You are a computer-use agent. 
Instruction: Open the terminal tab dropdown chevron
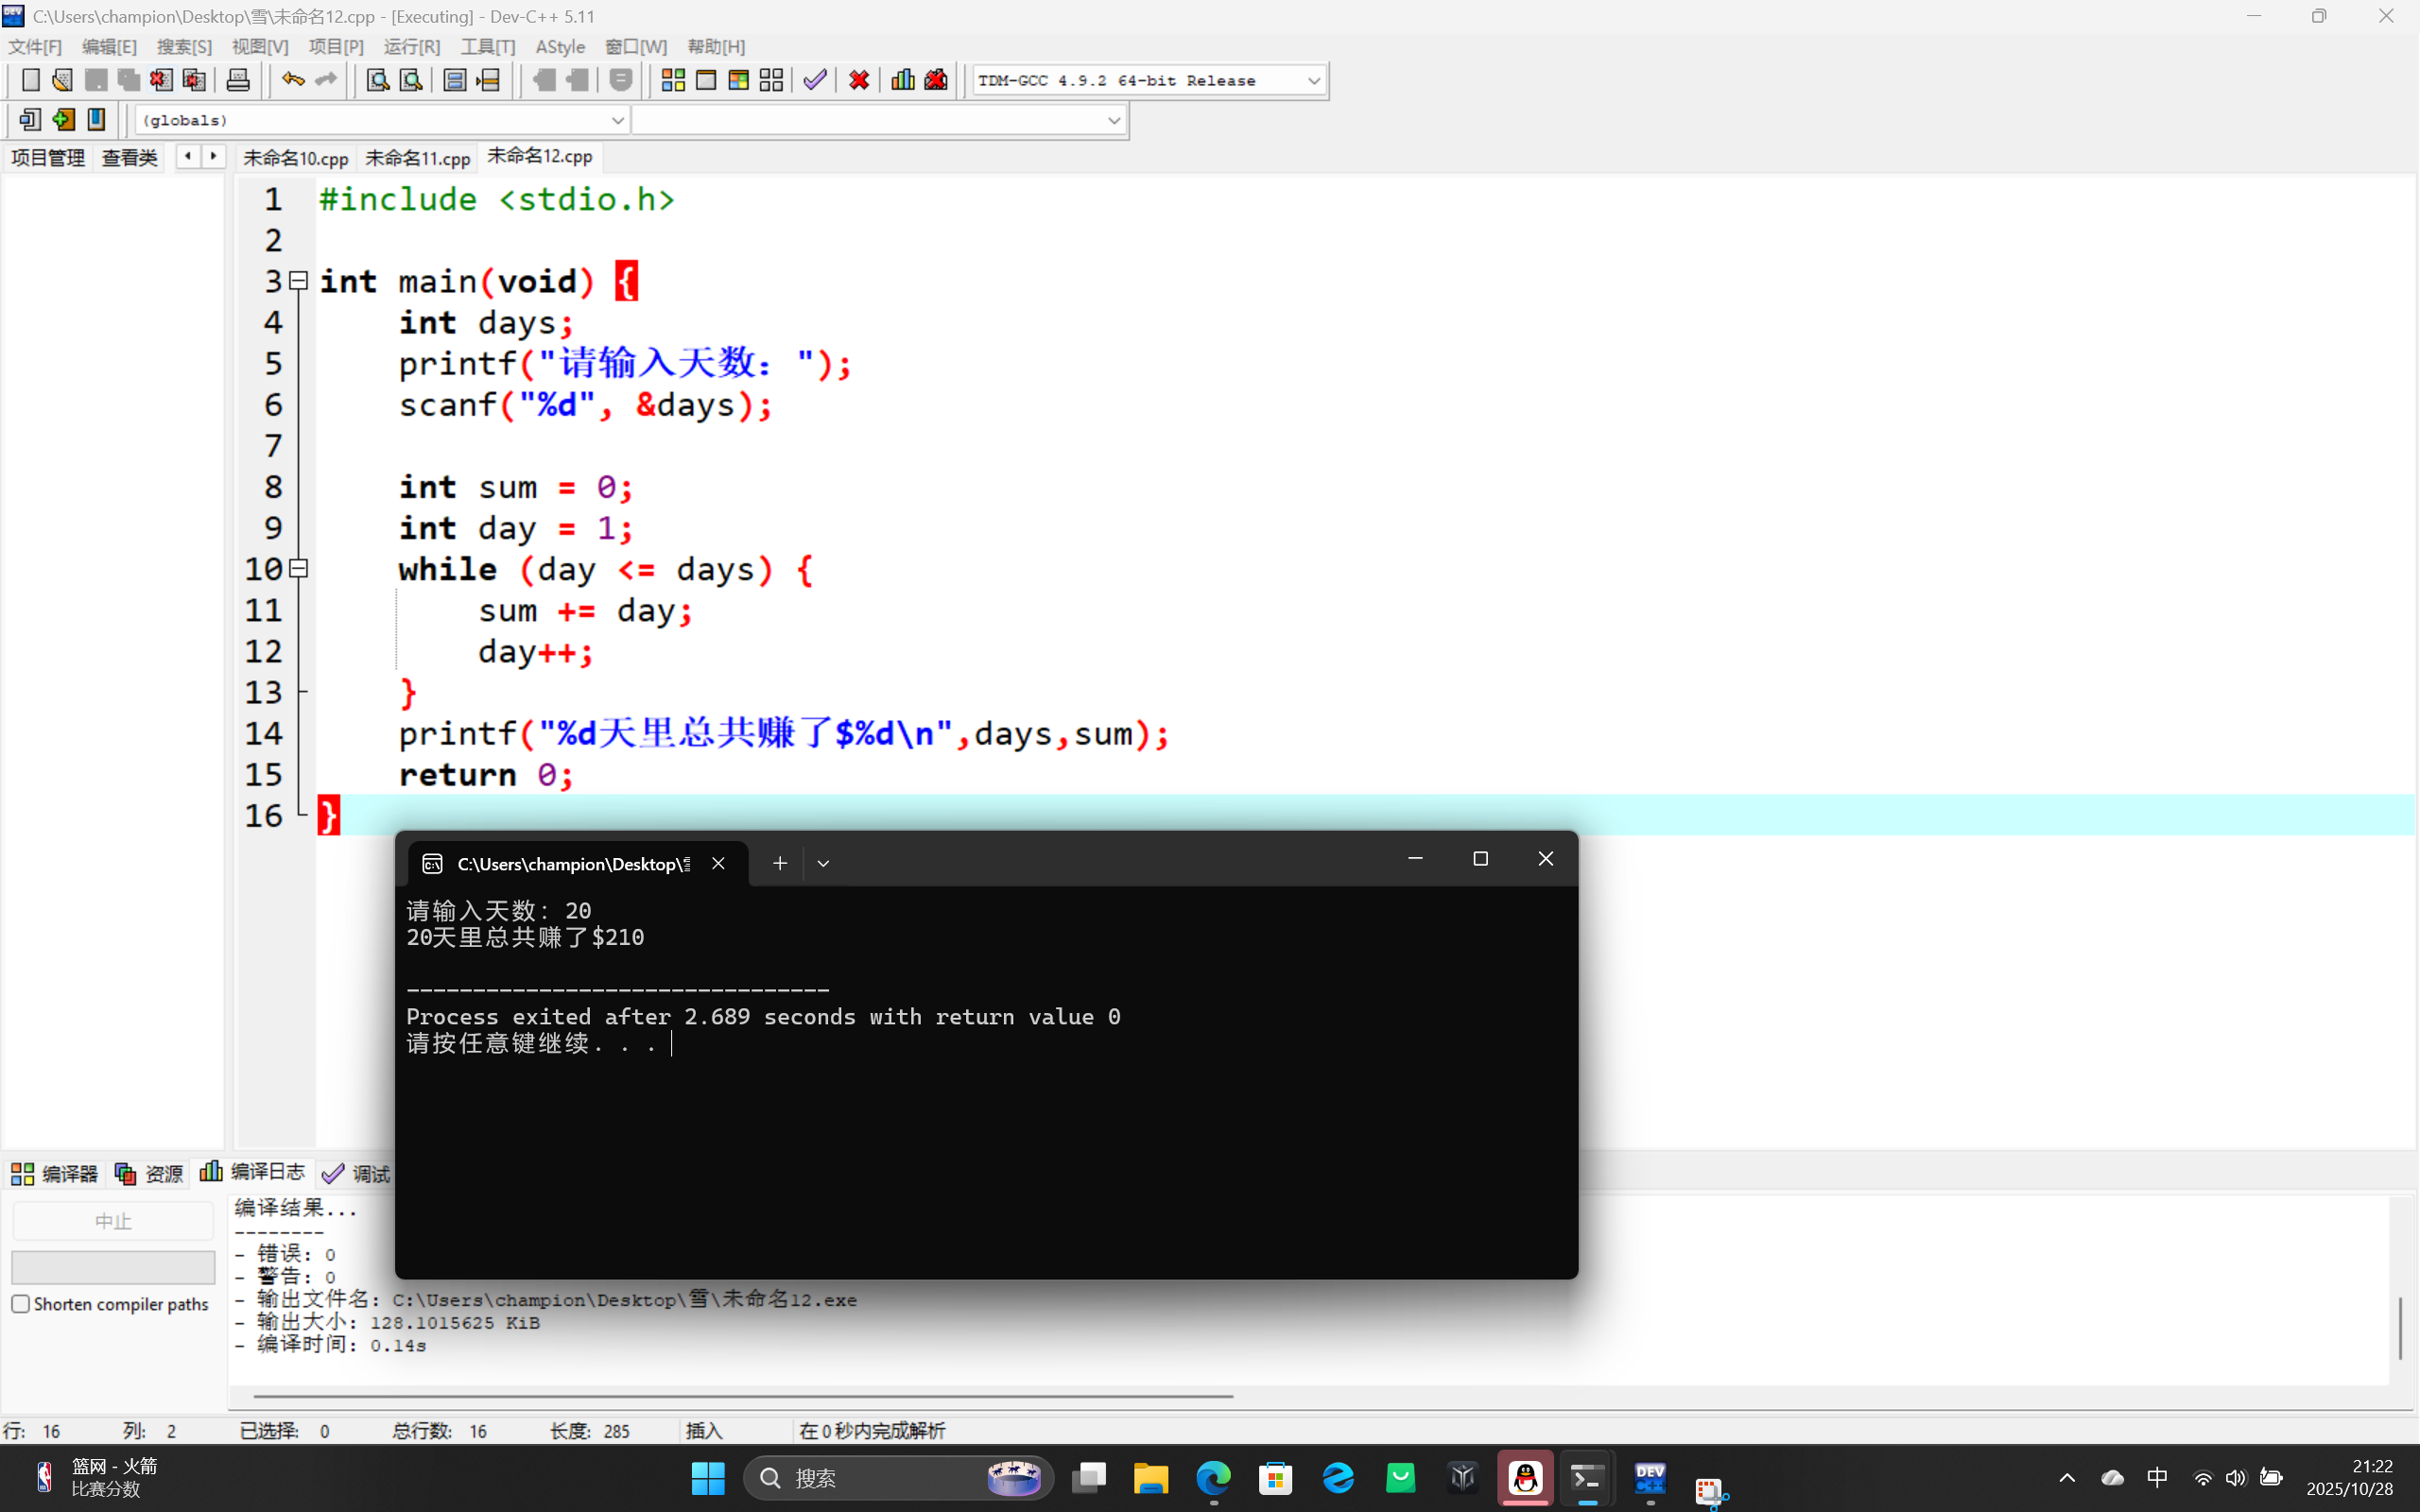click(x=823, y=863)
